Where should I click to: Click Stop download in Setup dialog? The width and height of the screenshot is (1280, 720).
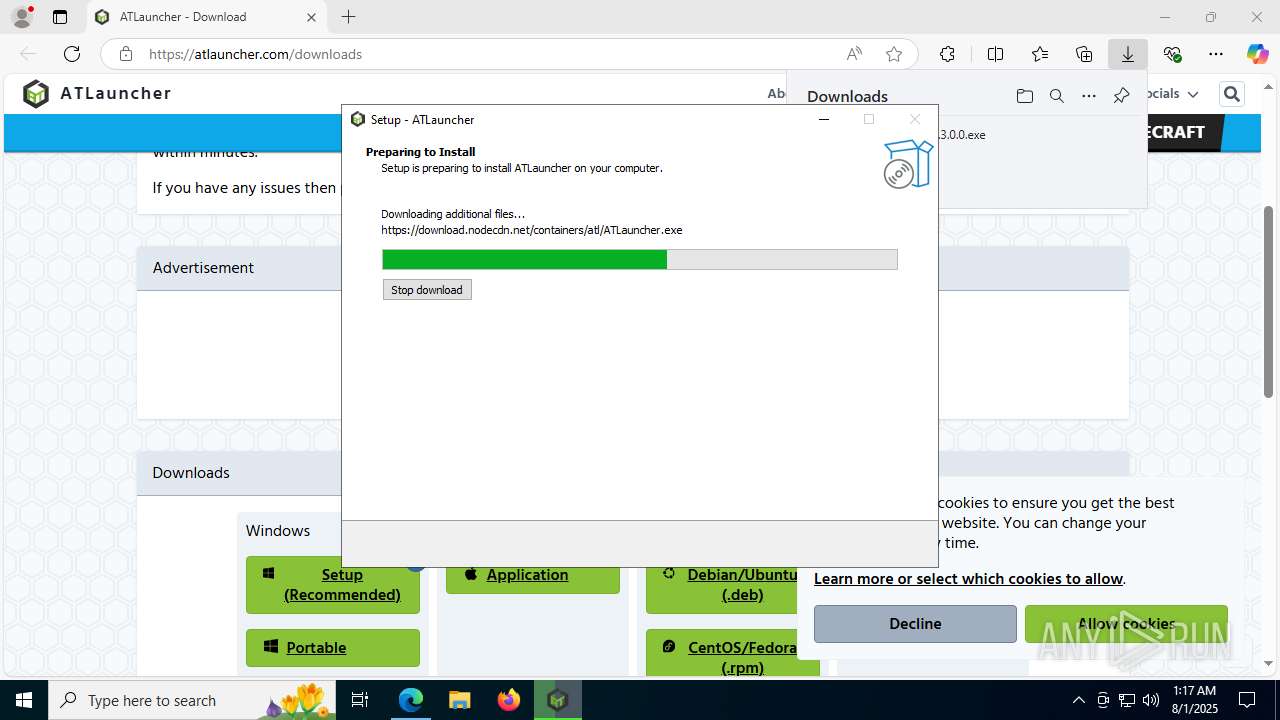tap(427, 290)
